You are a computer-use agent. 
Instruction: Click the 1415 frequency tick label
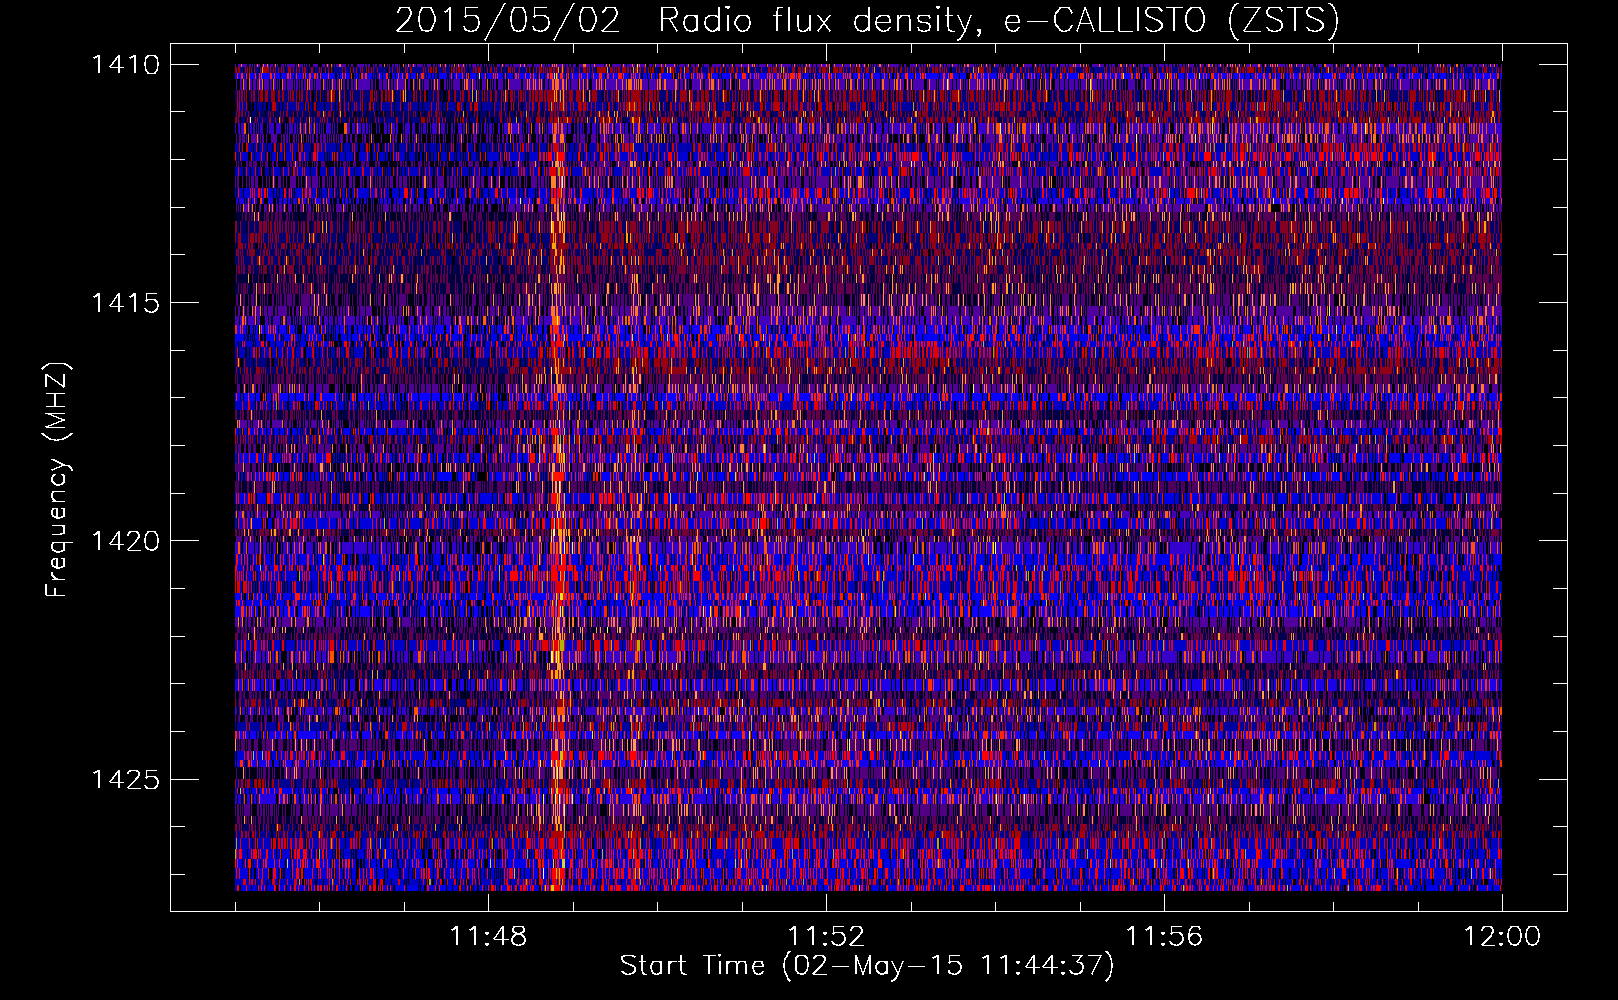point(125,303)
